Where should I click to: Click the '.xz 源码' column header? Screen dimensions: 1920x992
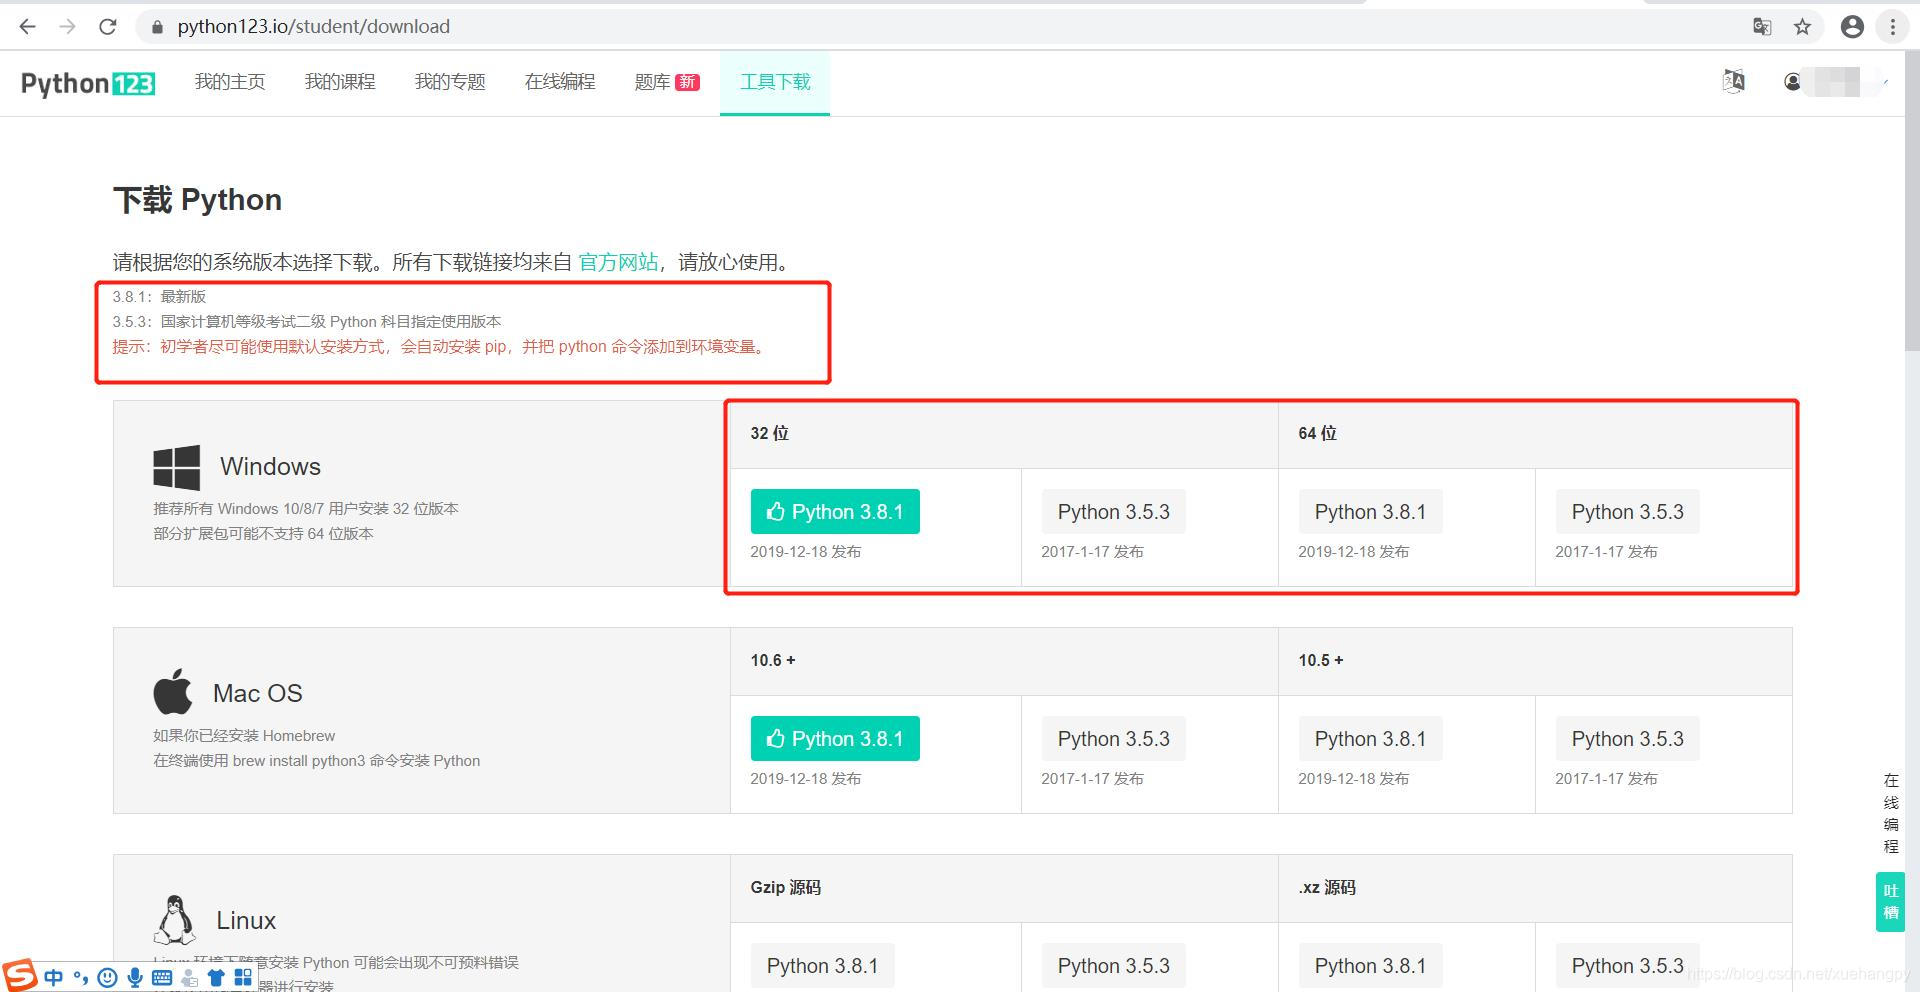tap(1326, 887)
